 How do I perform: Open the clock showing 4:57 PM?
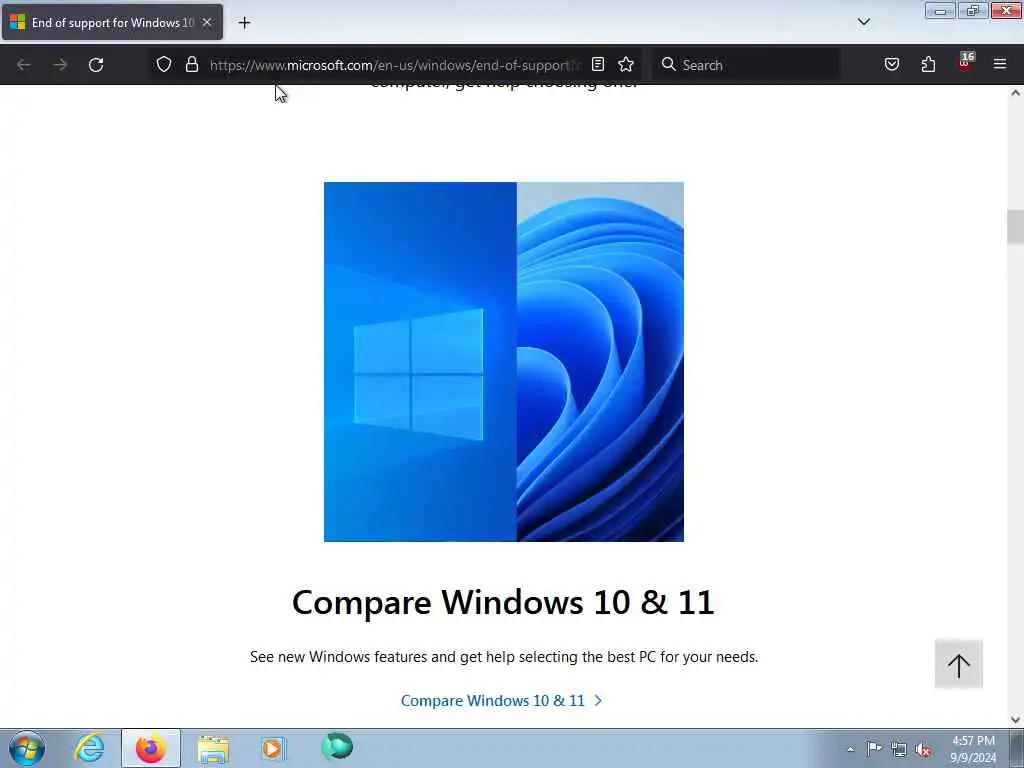(x=973, y=749)
